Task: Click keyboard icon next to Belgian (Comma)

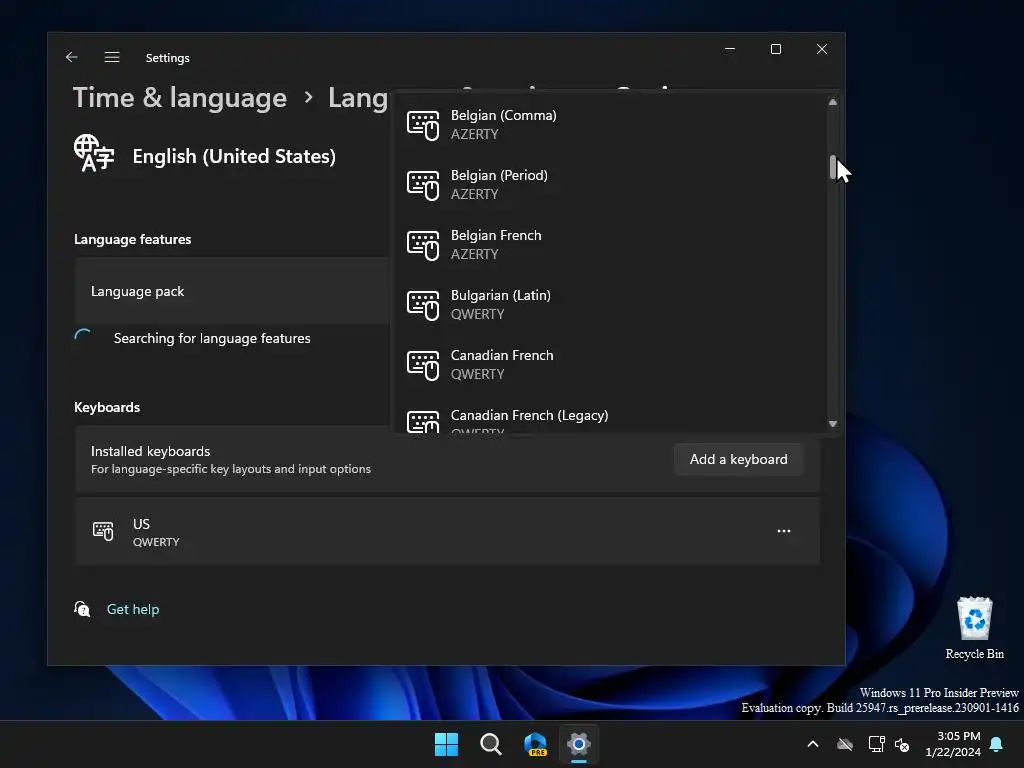Action: click(423, 125)
